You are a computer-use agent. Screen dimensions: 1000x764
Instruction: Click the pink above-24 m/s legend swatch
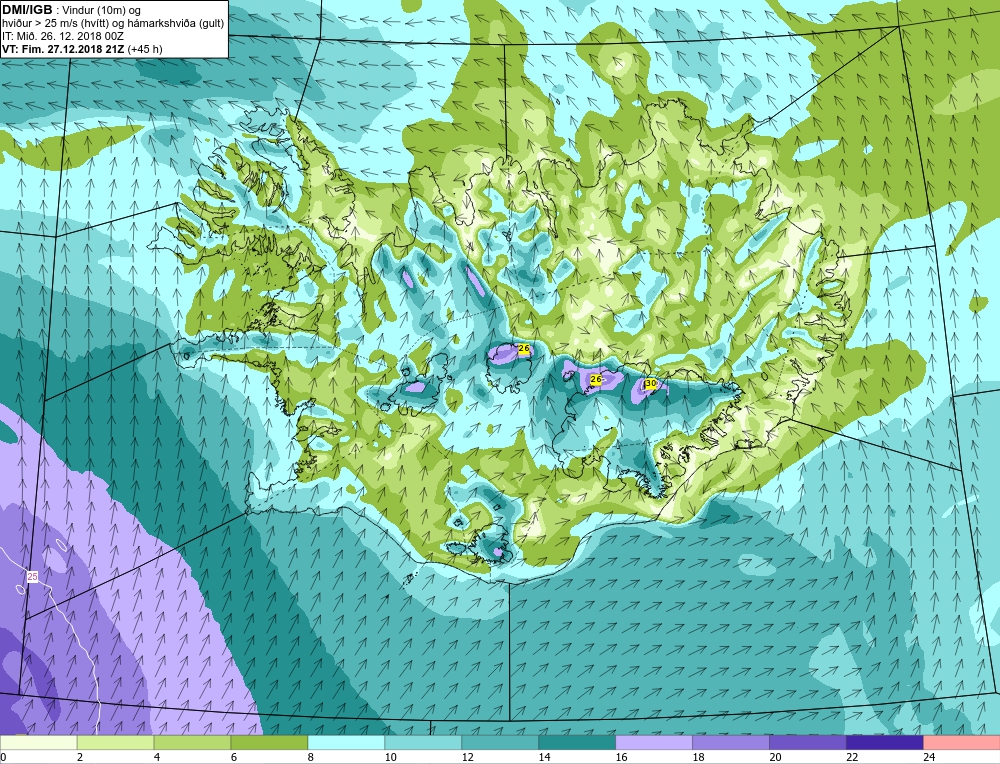(962, 743)
